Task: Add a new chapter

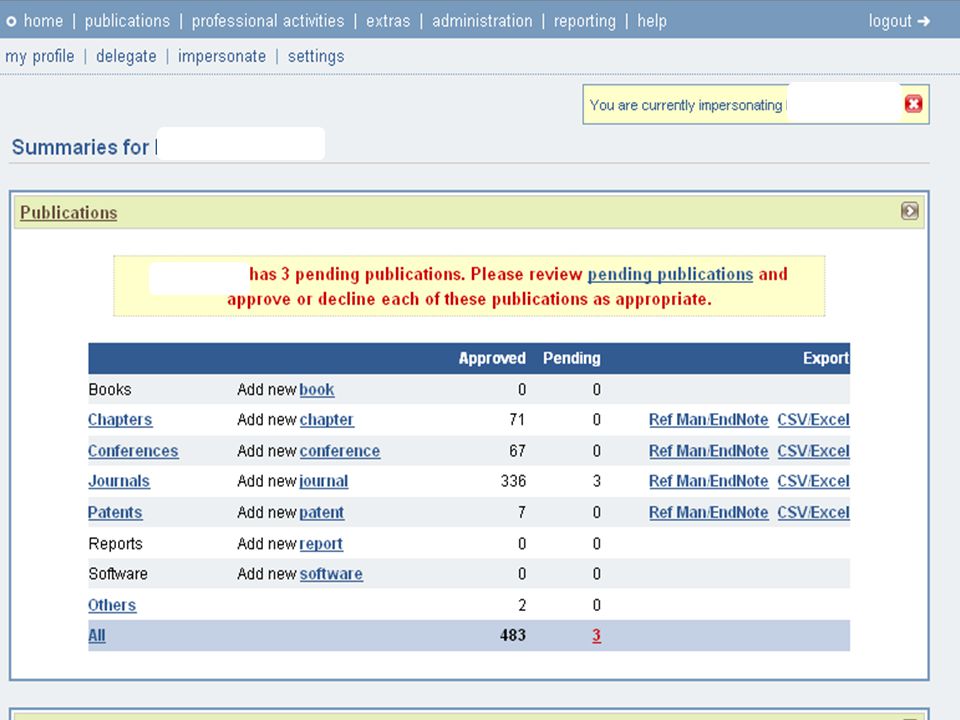Action: pyautogui.click(x=327, y=420)
